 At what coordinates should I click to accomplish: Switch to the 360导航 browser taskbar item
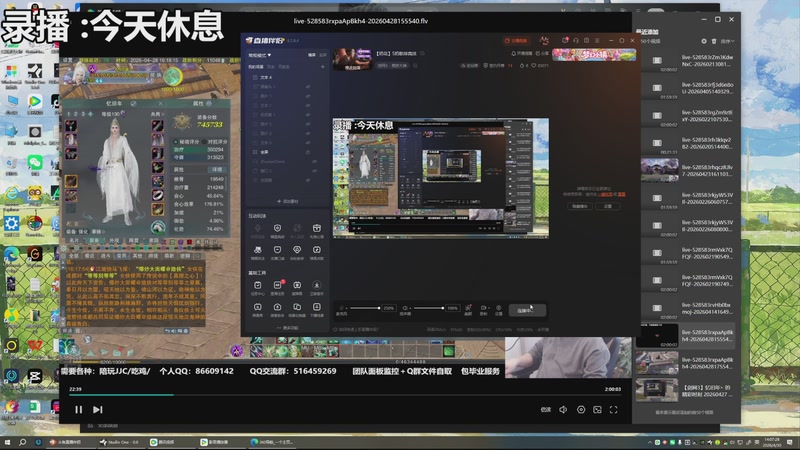tap(271, 442)
